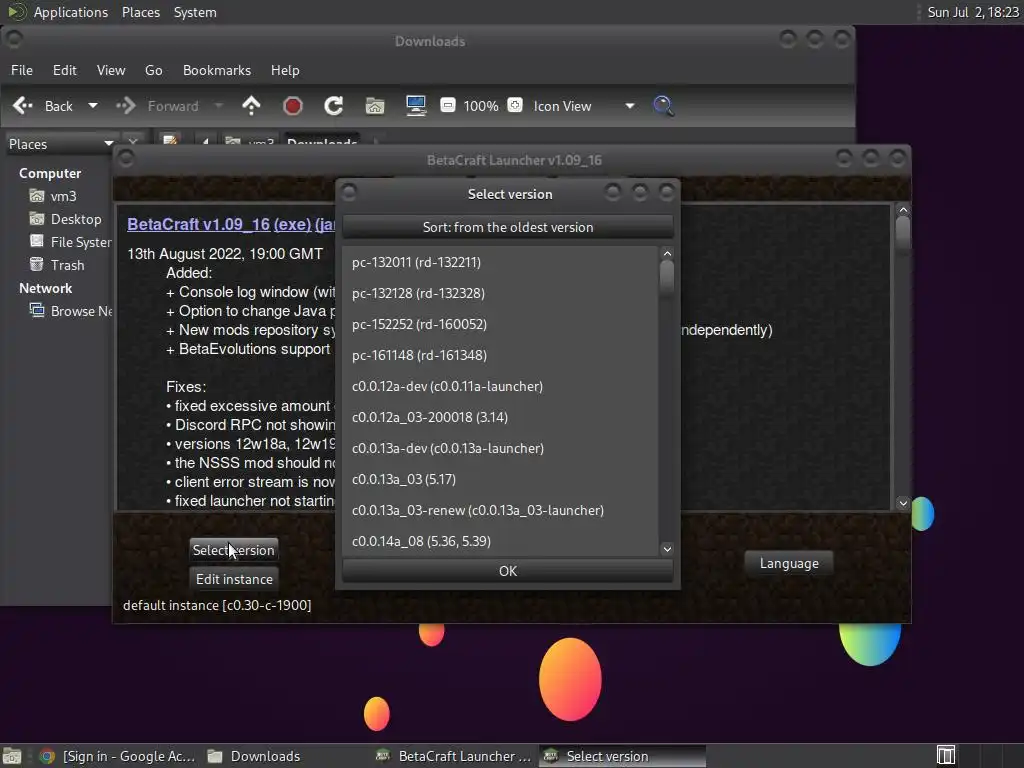This screenshot has width=1024, height=768.
Task: Zoom out with the minus icon
Action: click(x=447, y=105)
